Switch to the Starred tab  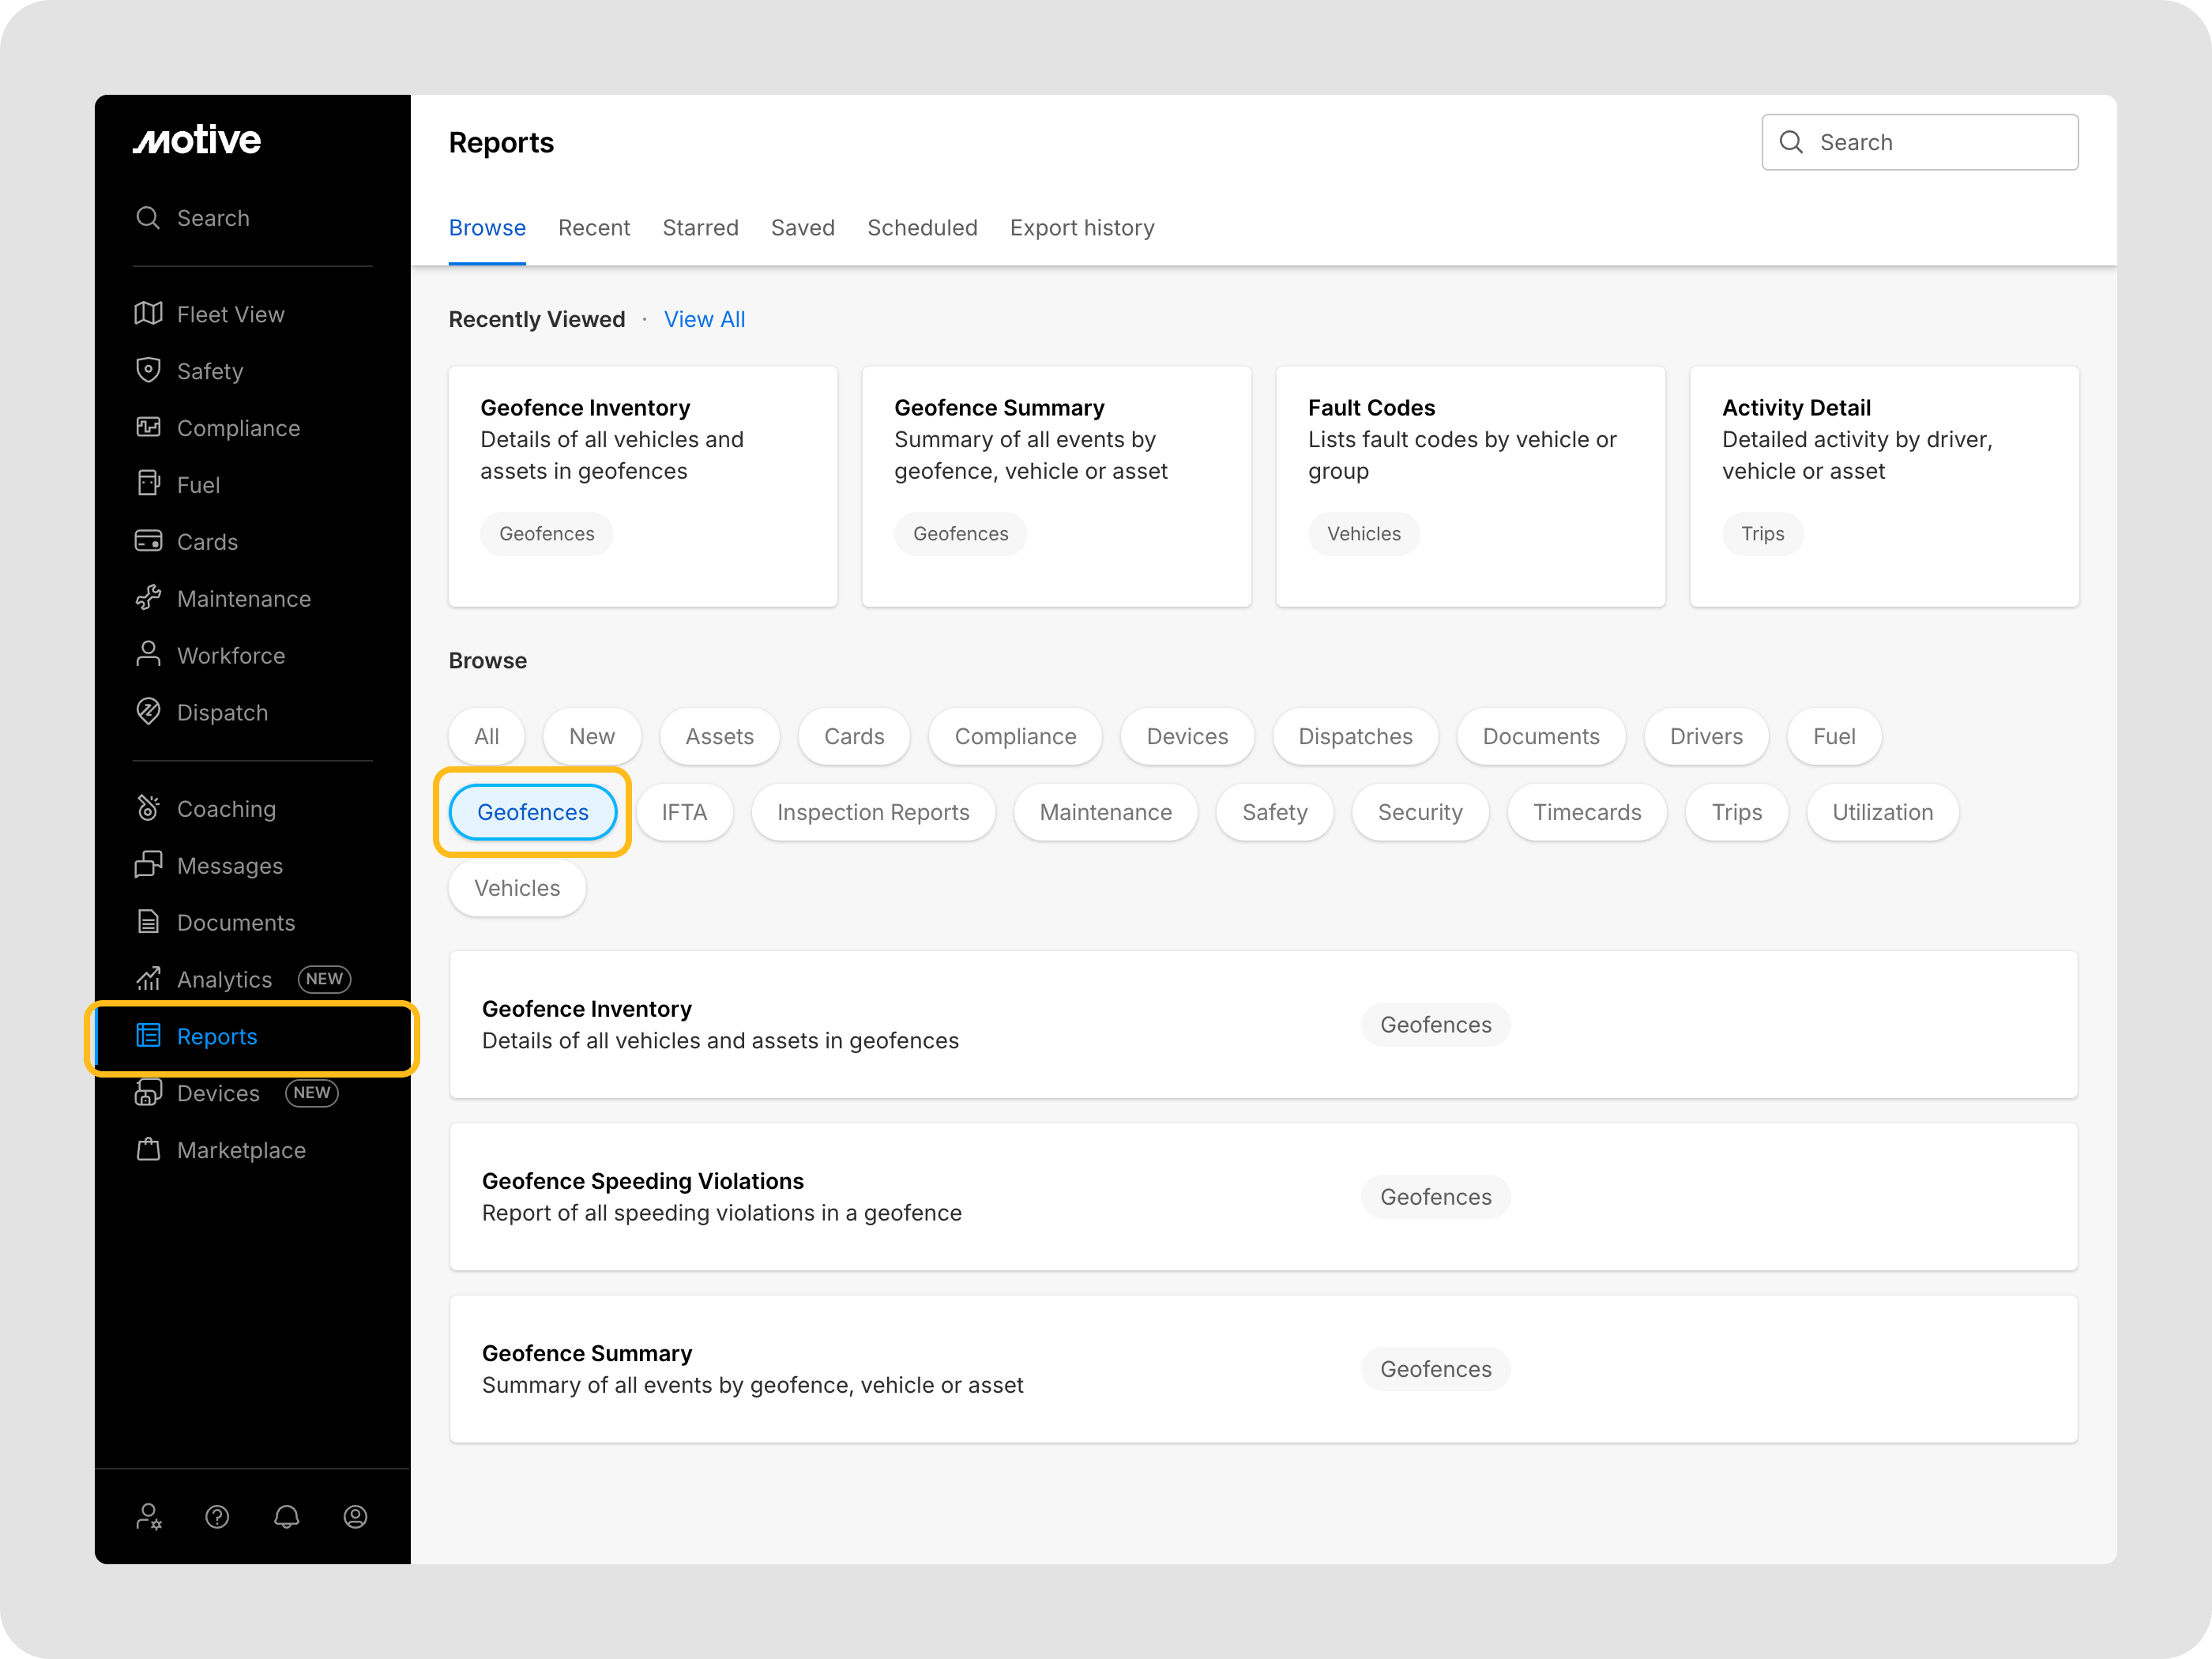[x=700, y=228]
